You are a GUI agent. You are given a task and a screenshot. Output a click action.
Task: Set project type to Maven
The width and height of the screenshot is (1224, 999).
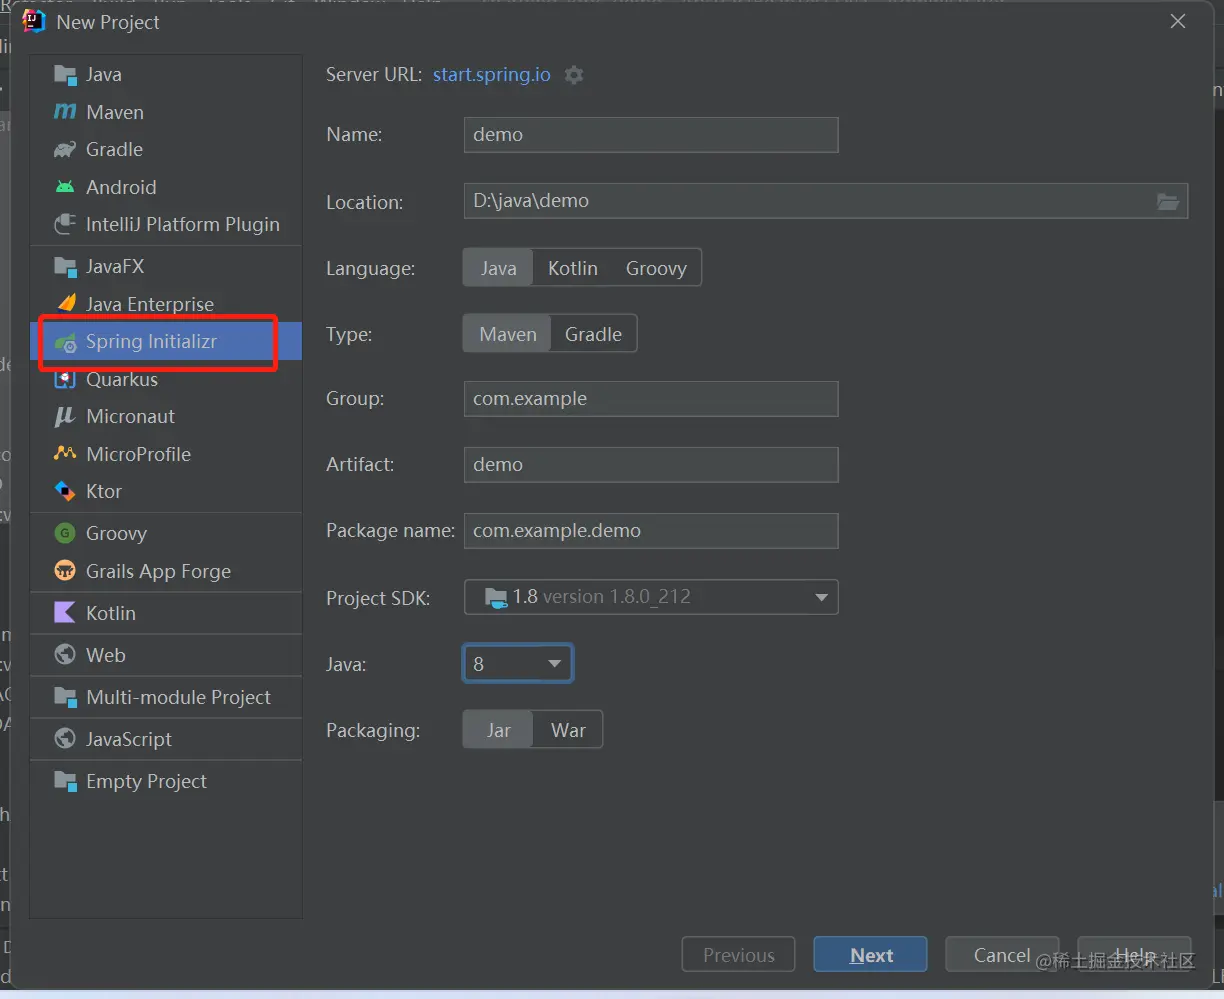(508, 334)
